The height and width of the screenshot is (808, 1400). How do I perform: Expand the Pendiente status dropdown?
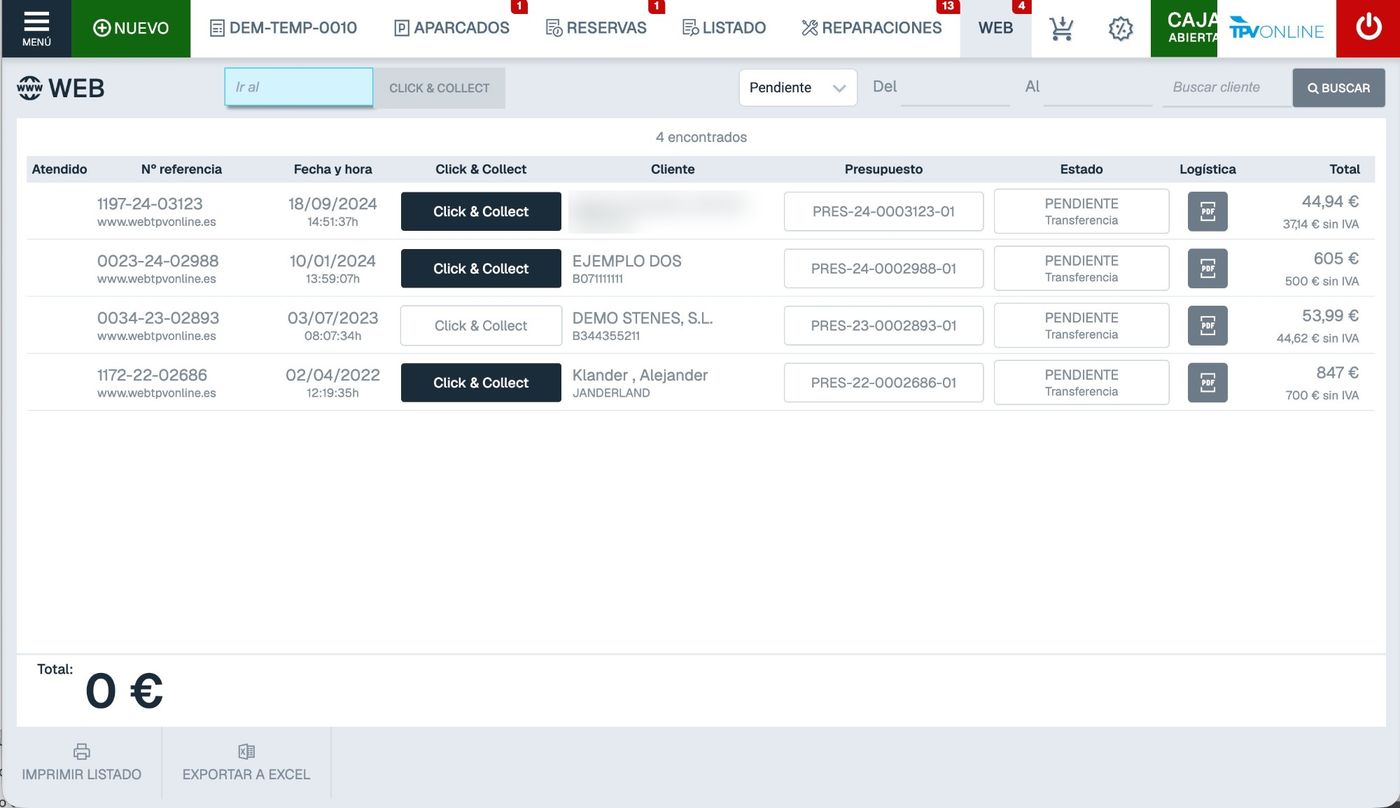(798, 87)
